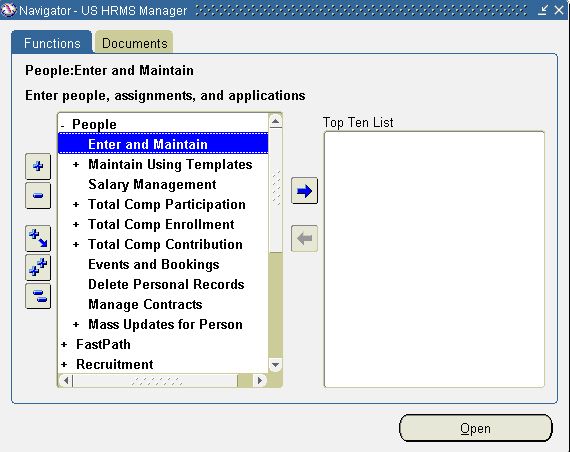Expand Mass Updates for Person node
The height and width of the screenshot is (452, 570).
coord(76,324)
